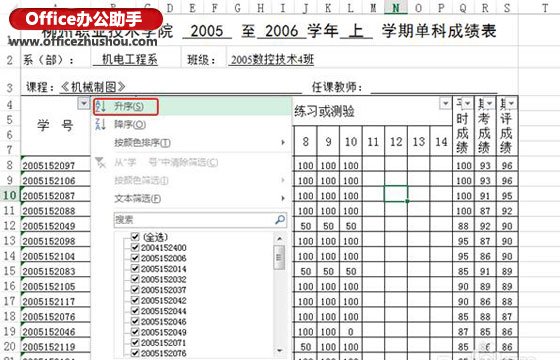Uncheck the 2005152071 filter checkbox
The height and width of the screenshot is (360, 560).
pos(135,342)
